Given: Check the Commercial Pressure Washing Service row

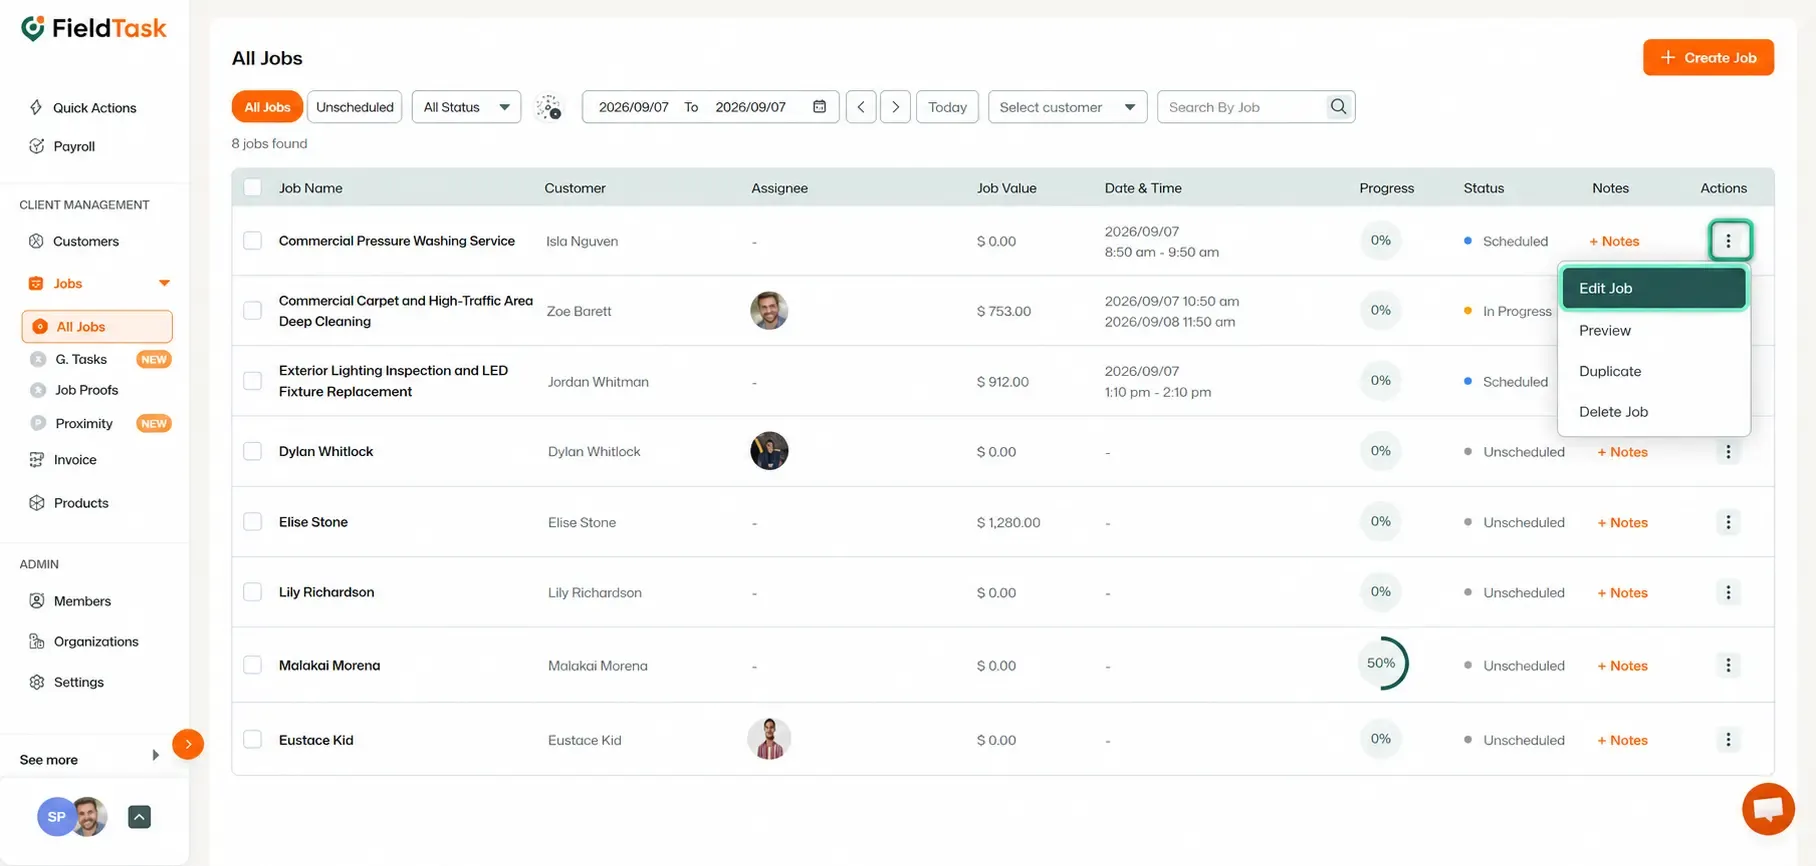Looking at the screenshot, I should (x=253, y=241).
